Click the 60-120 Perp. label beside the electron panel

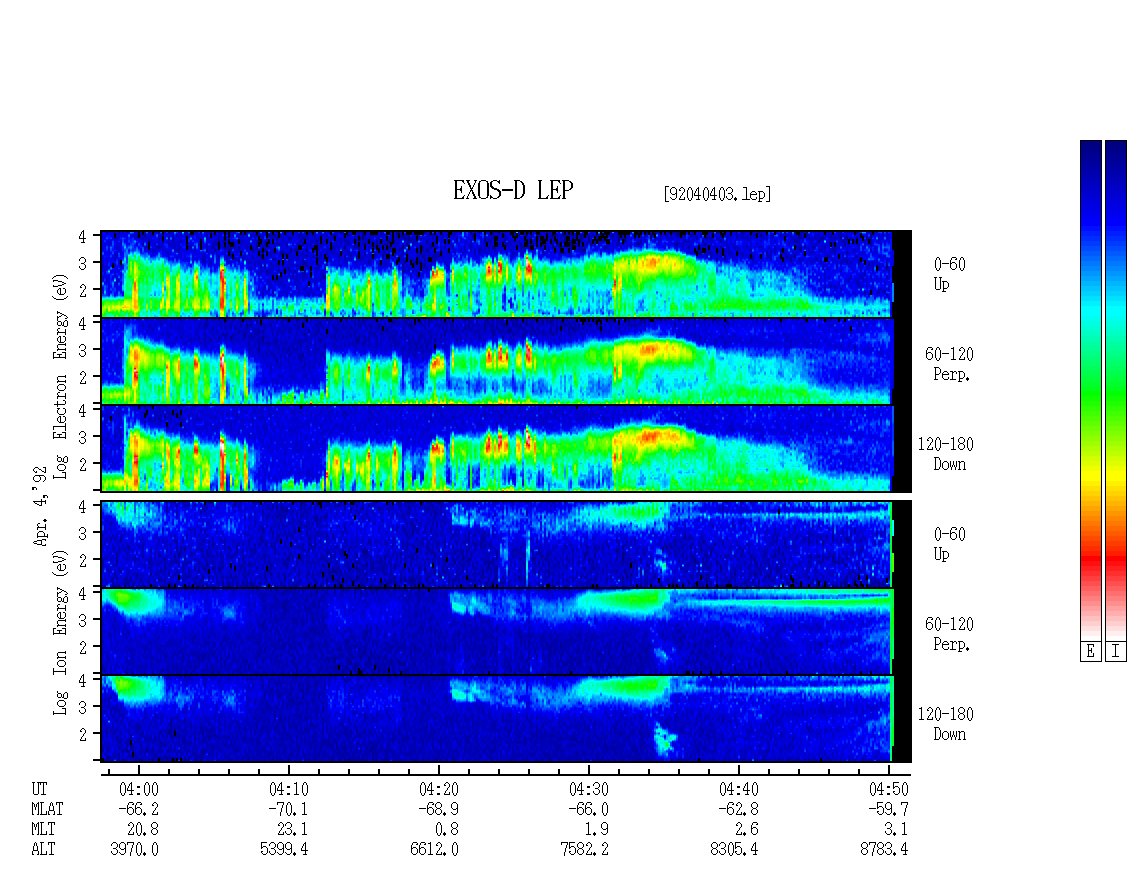click(x=949, y=364)
